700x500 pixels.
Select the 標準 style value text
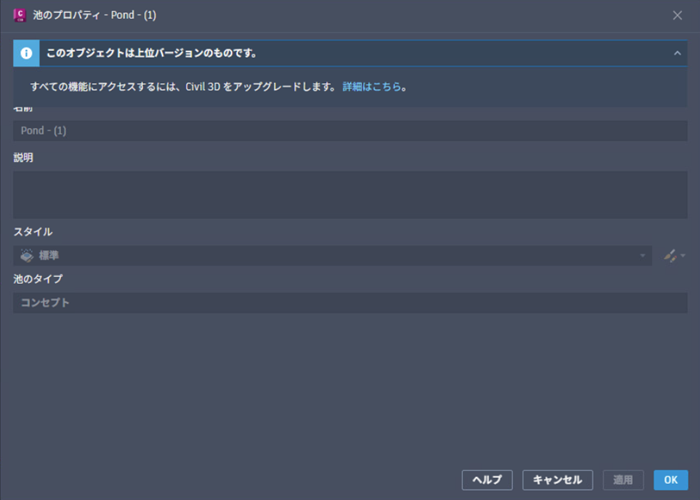tap(49, 256)
